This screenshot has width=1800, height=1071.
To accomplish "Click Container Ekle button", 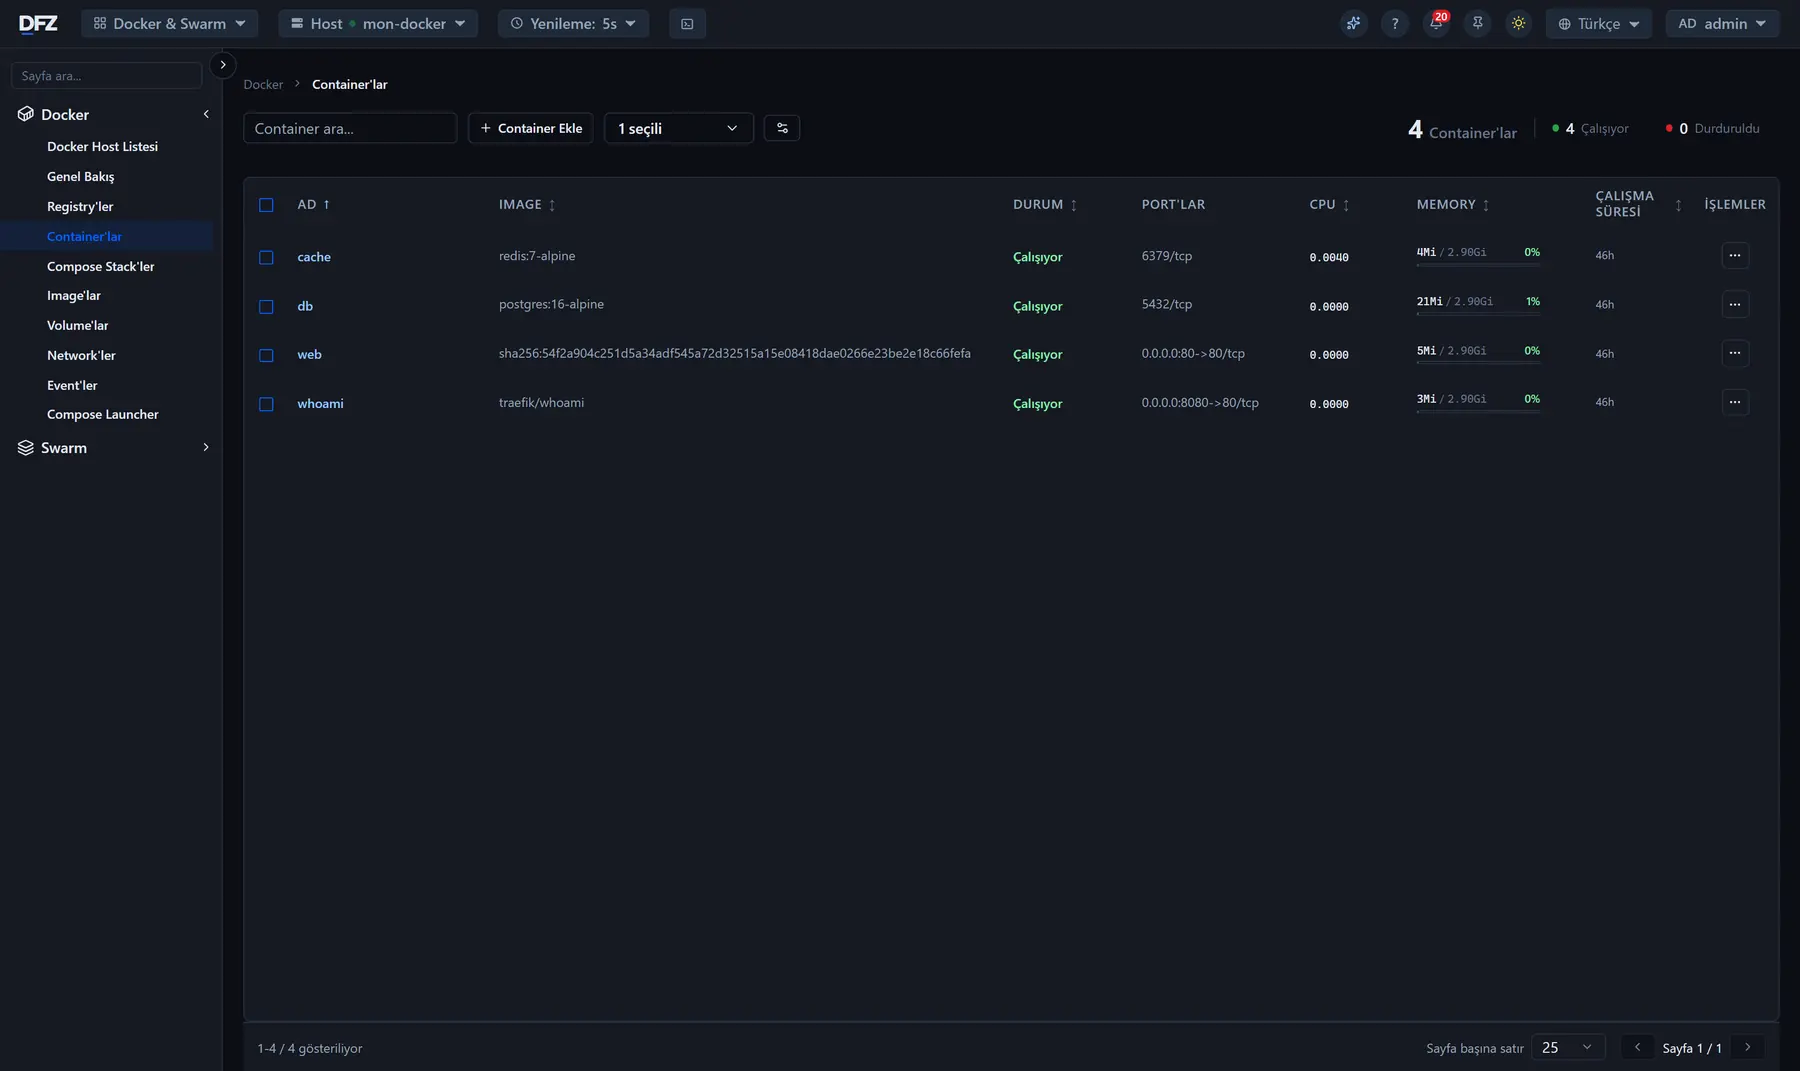I will coord(531,128).
